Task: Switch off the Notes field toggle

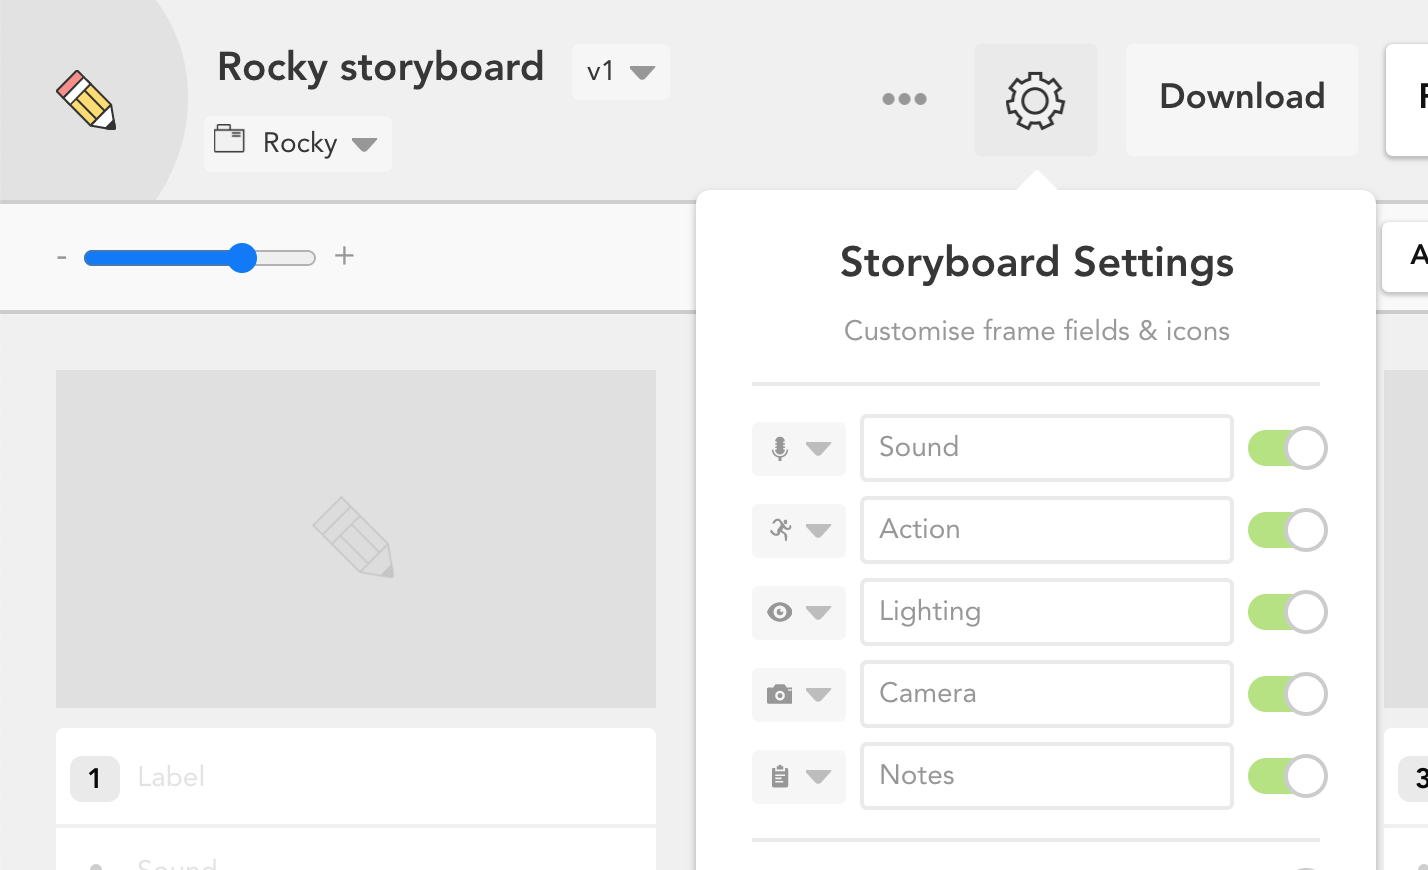Action: coord(1287,776)
